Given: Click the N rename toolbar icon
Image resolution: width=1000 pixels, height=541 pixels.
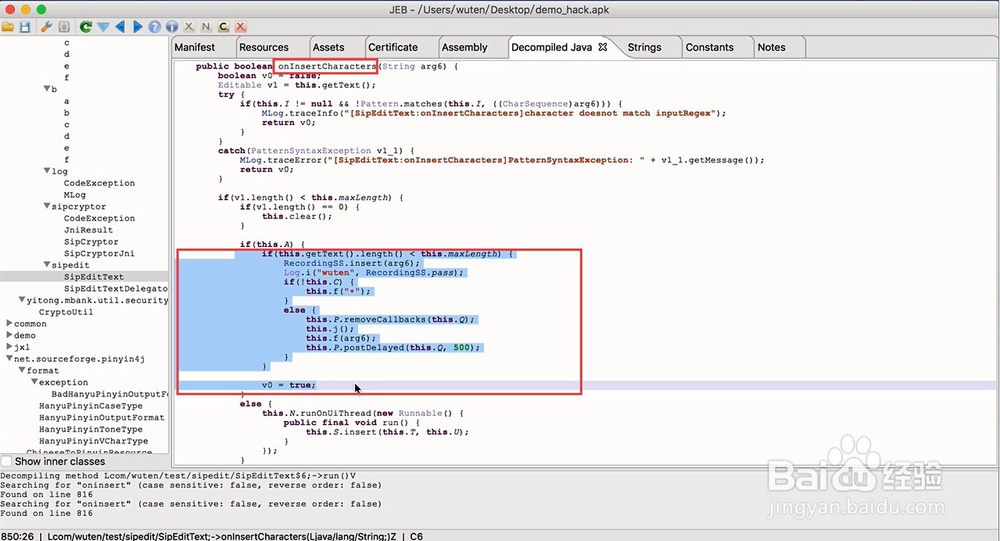Looking at the screenshot, I should click(x=205, y=27).
